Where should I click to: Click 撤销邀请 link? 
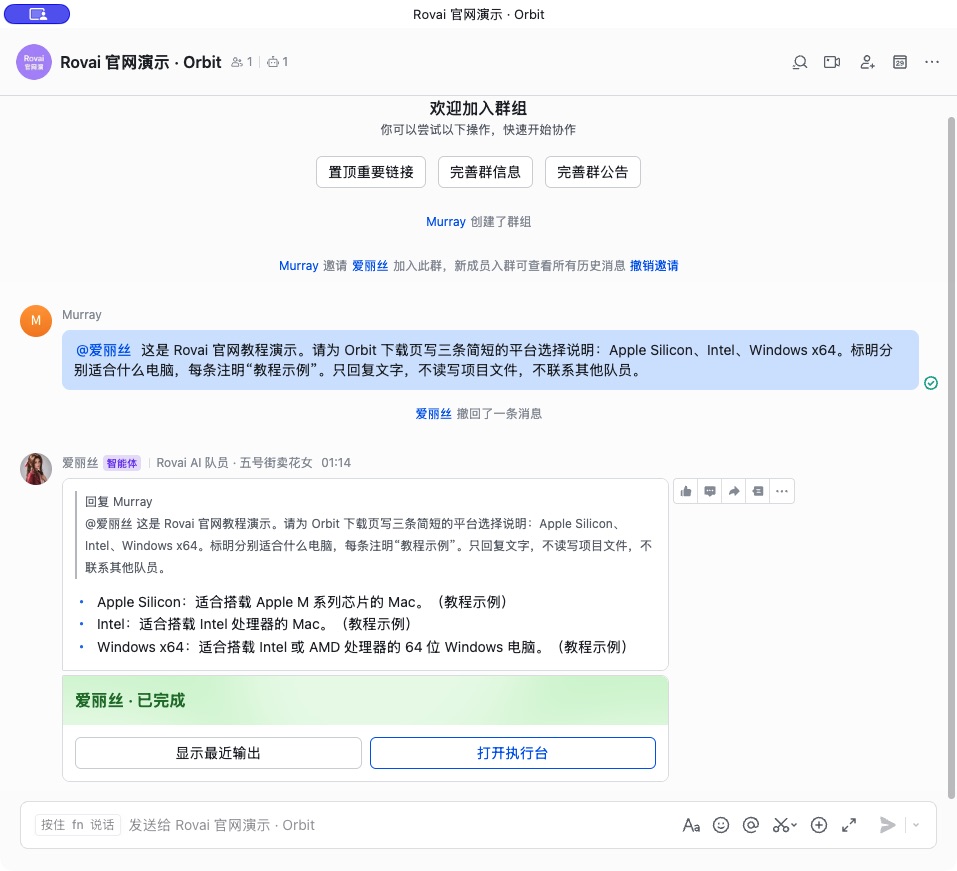654,266
